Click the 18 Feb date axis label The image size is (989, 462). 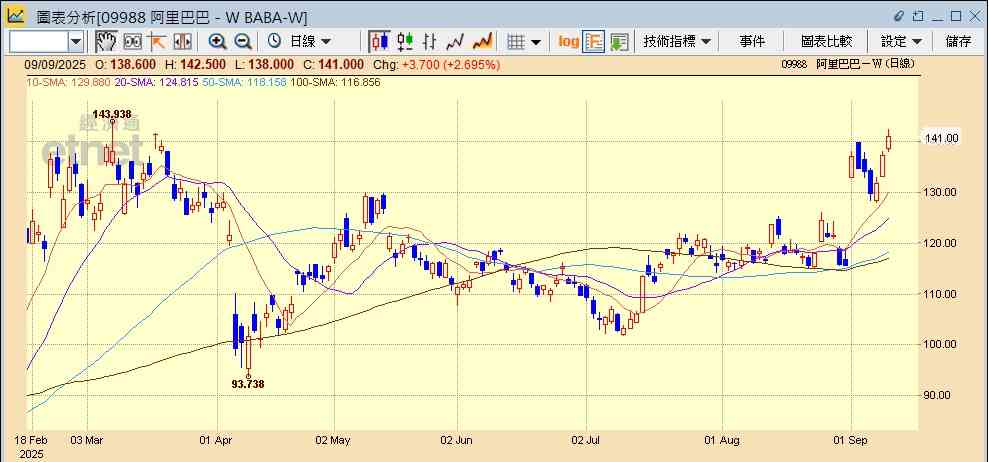(32, 440)
